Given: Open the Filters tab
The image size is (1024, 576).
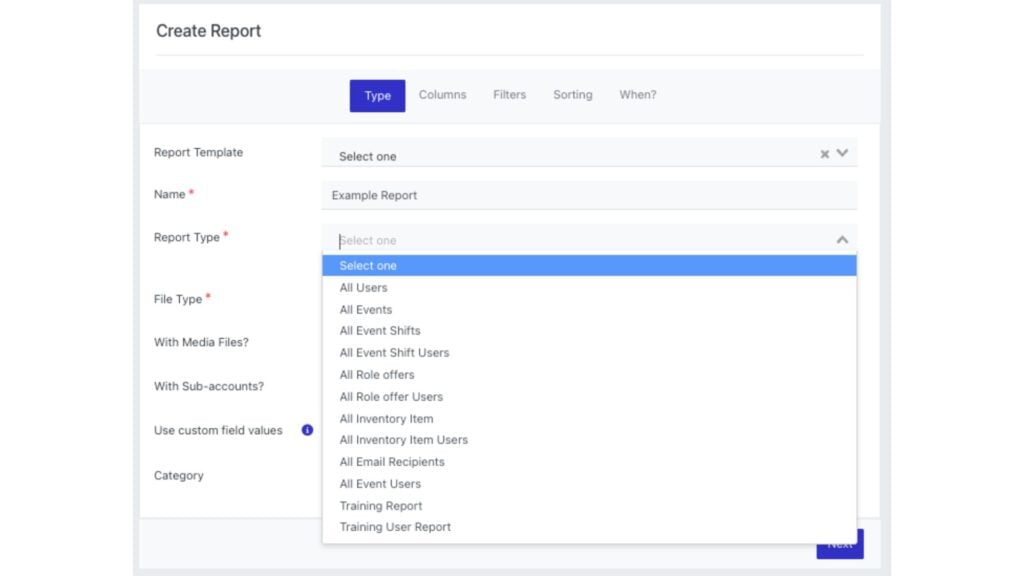Looking at the screenshot, I should (509, 95).
